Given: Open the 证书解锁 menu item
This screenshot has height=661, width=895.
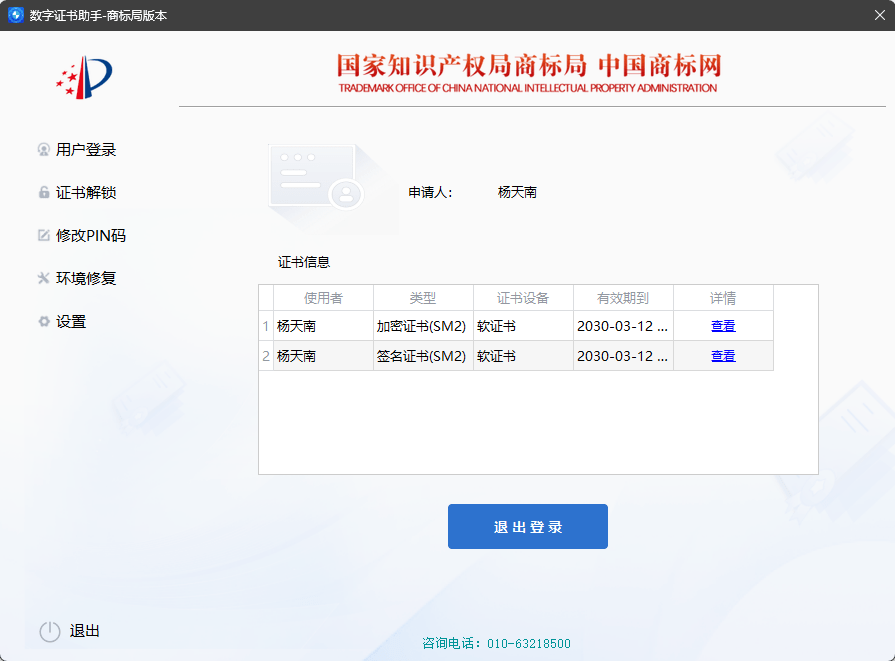Looking at the screenshot, I should pyautogui.click(x=86, y=192).
